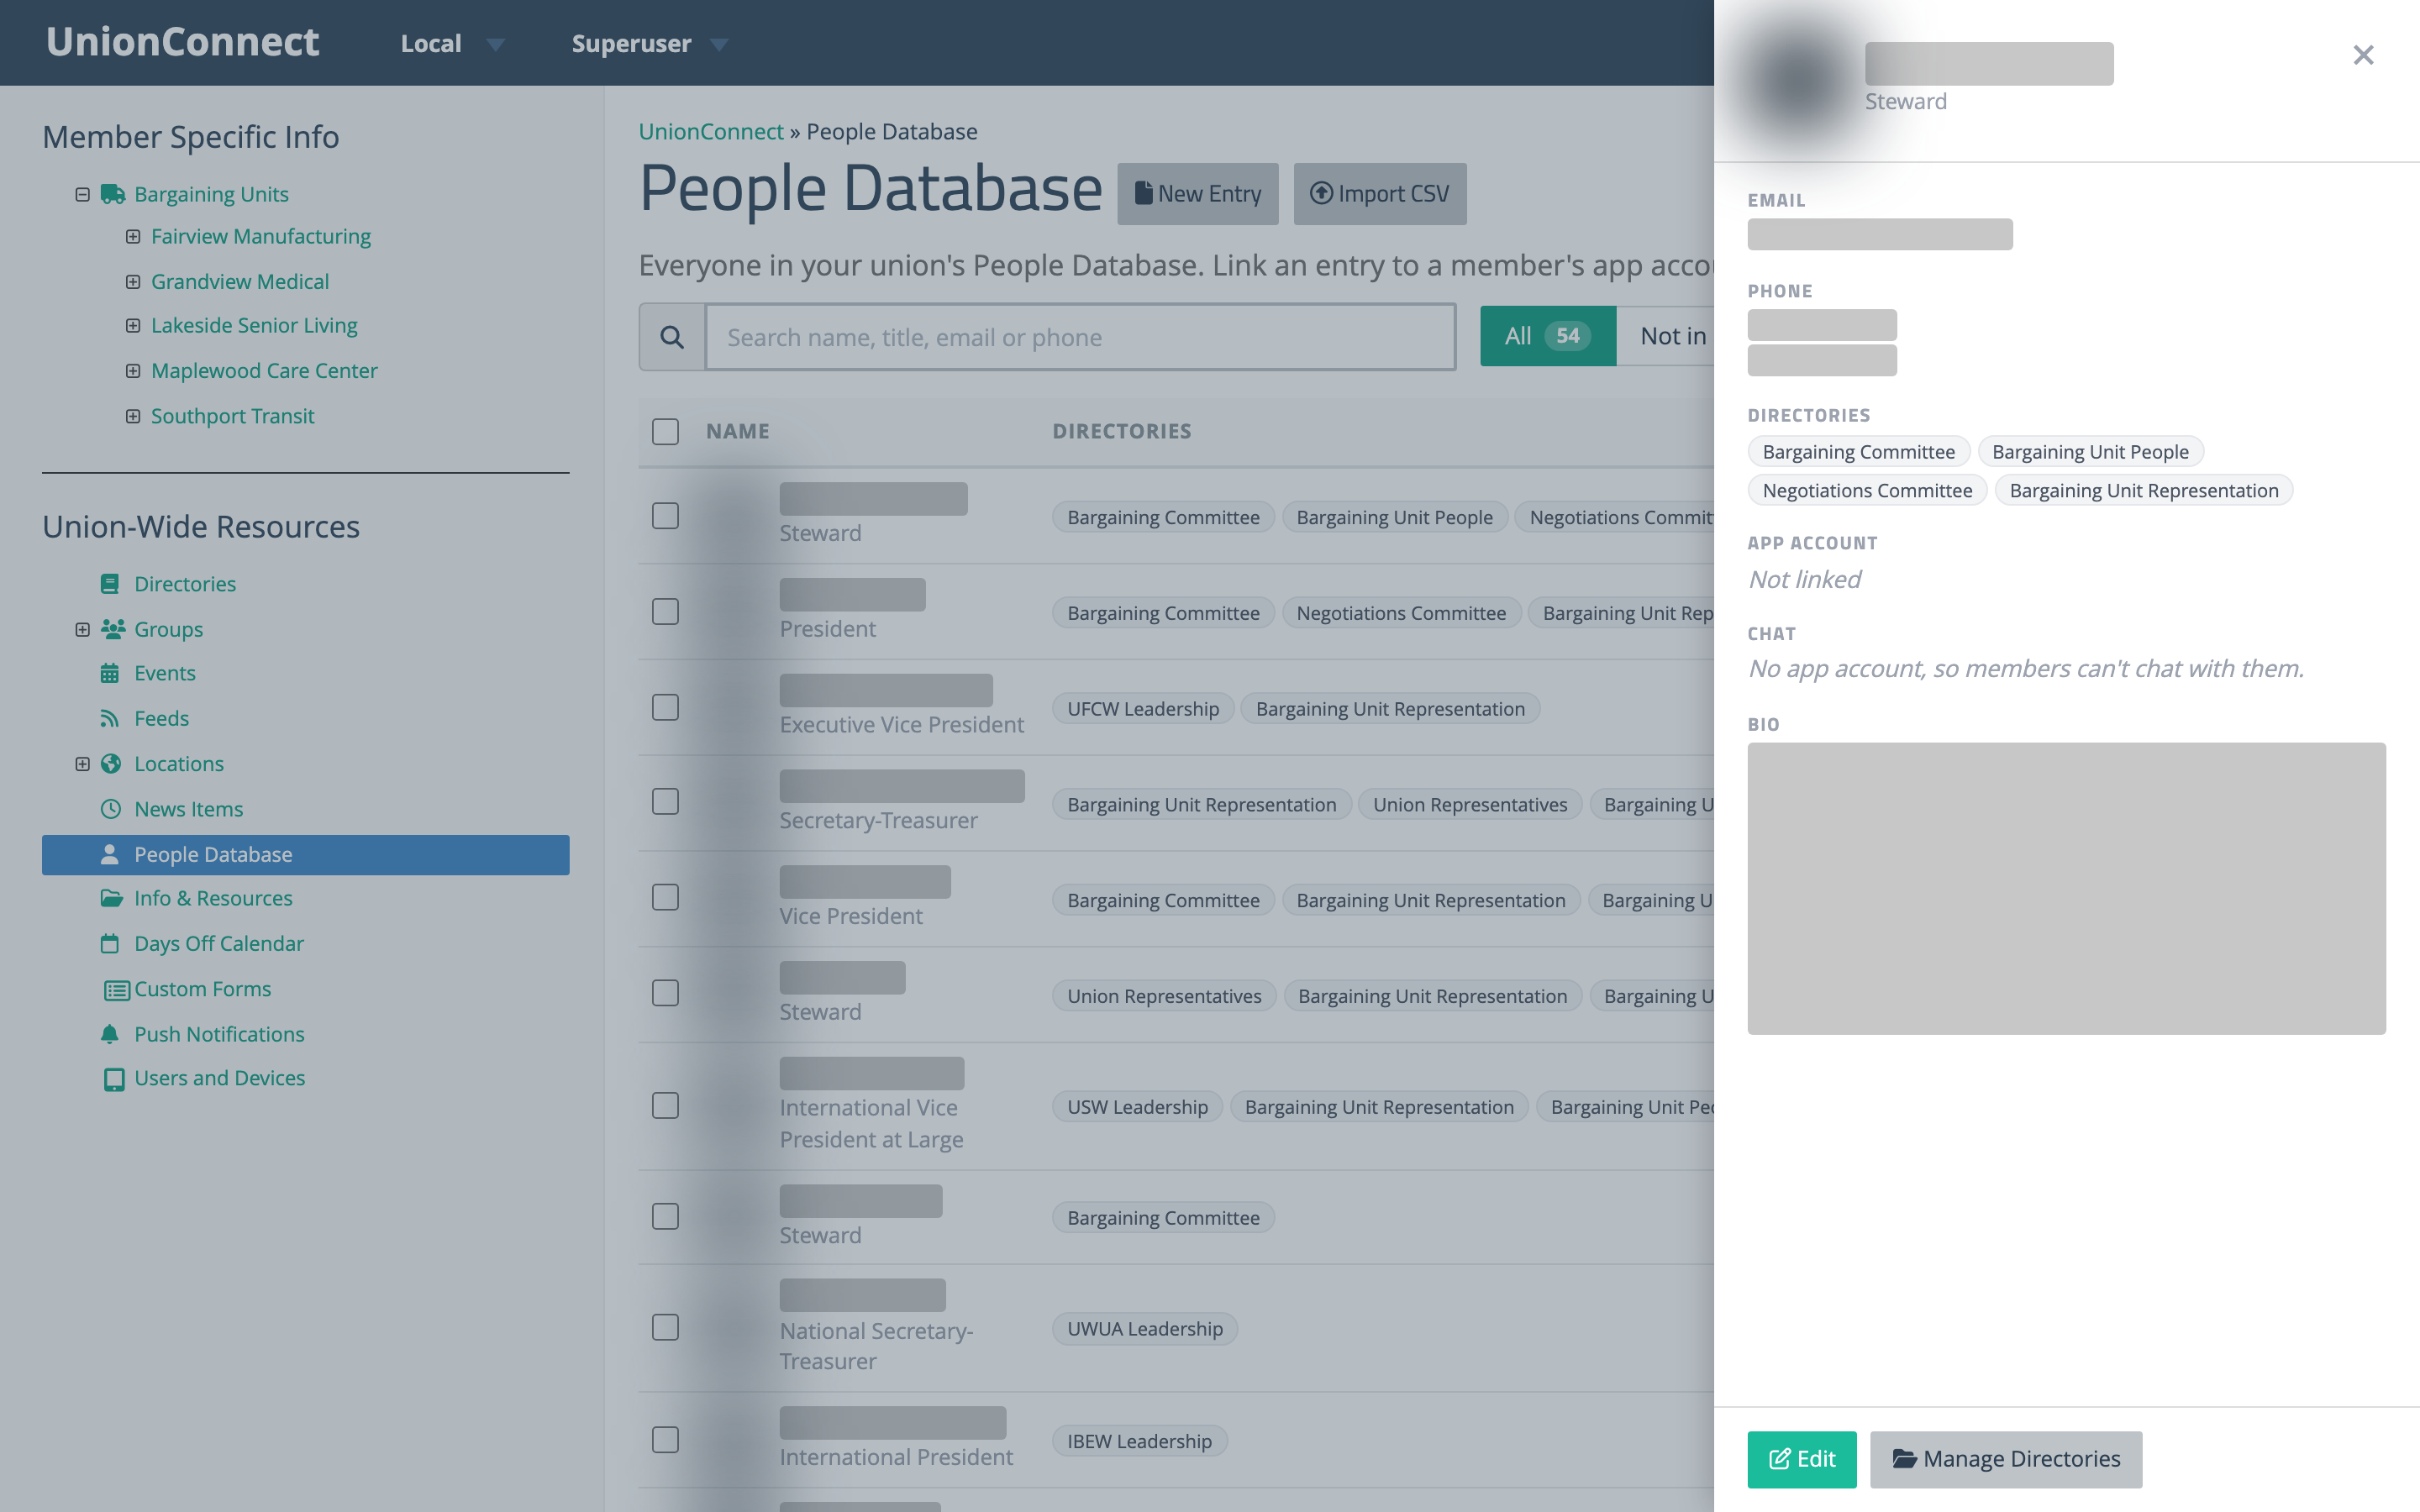Open Maplewood Care Center unit
2420x1512 pixels.
(264, 371)
